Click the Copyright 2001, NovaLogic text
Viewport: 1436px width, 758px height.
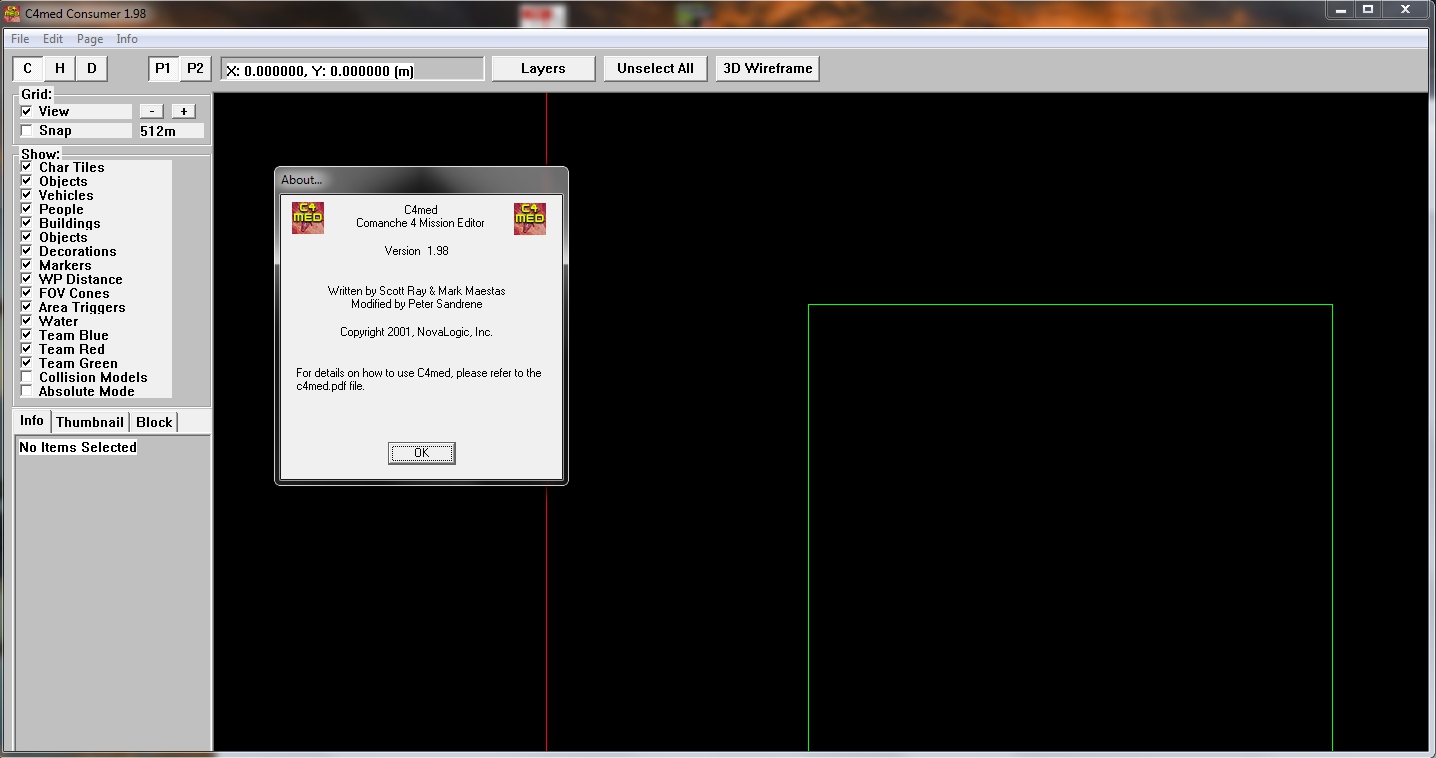[416, 332]
